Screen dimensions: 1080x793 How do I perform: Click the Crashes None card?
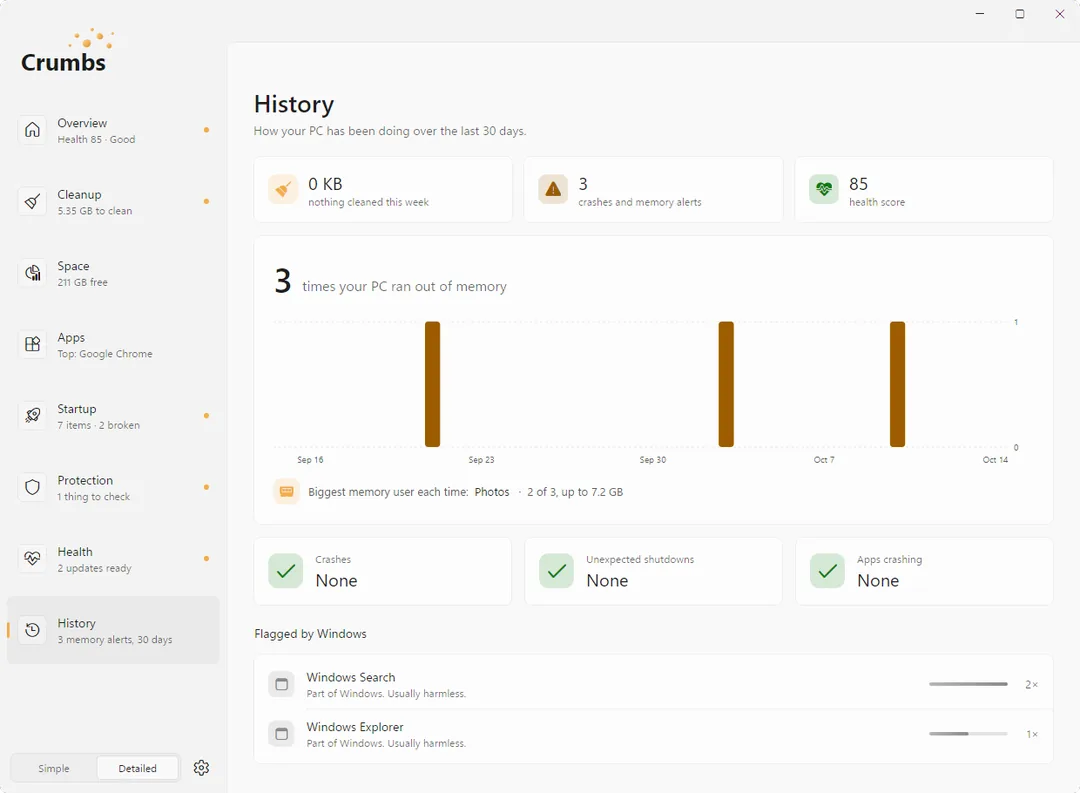click(383, 571)
